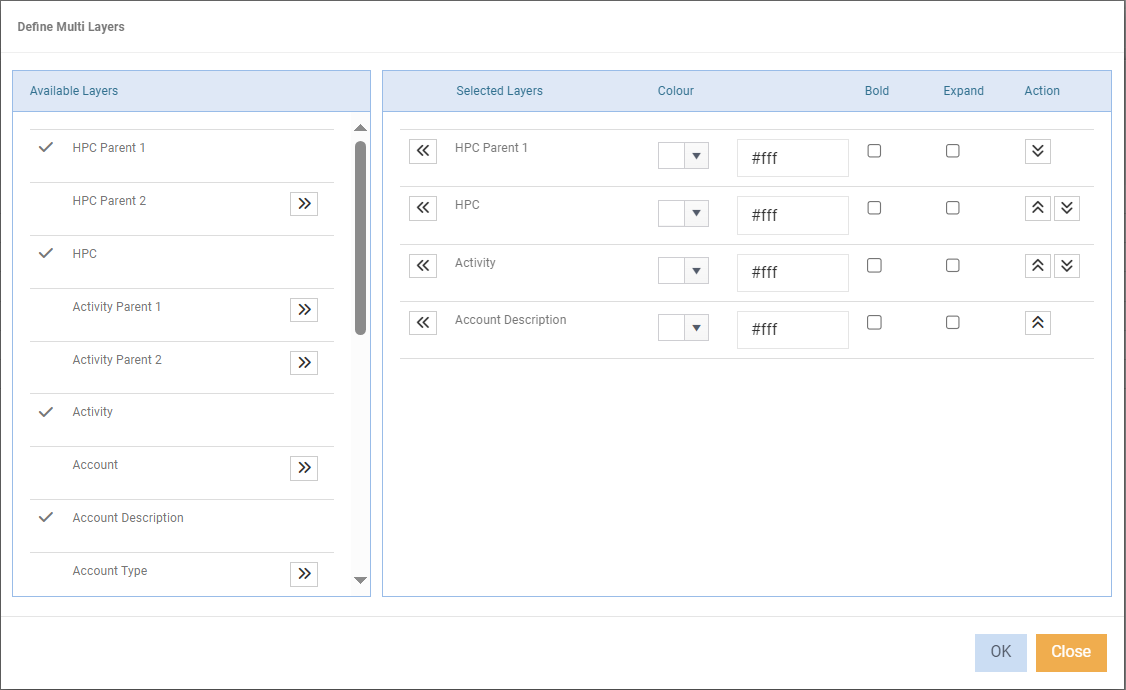Add HPC Parent 2 to selected layers
Screen dimensions: 1126x690
coord(303,203)
